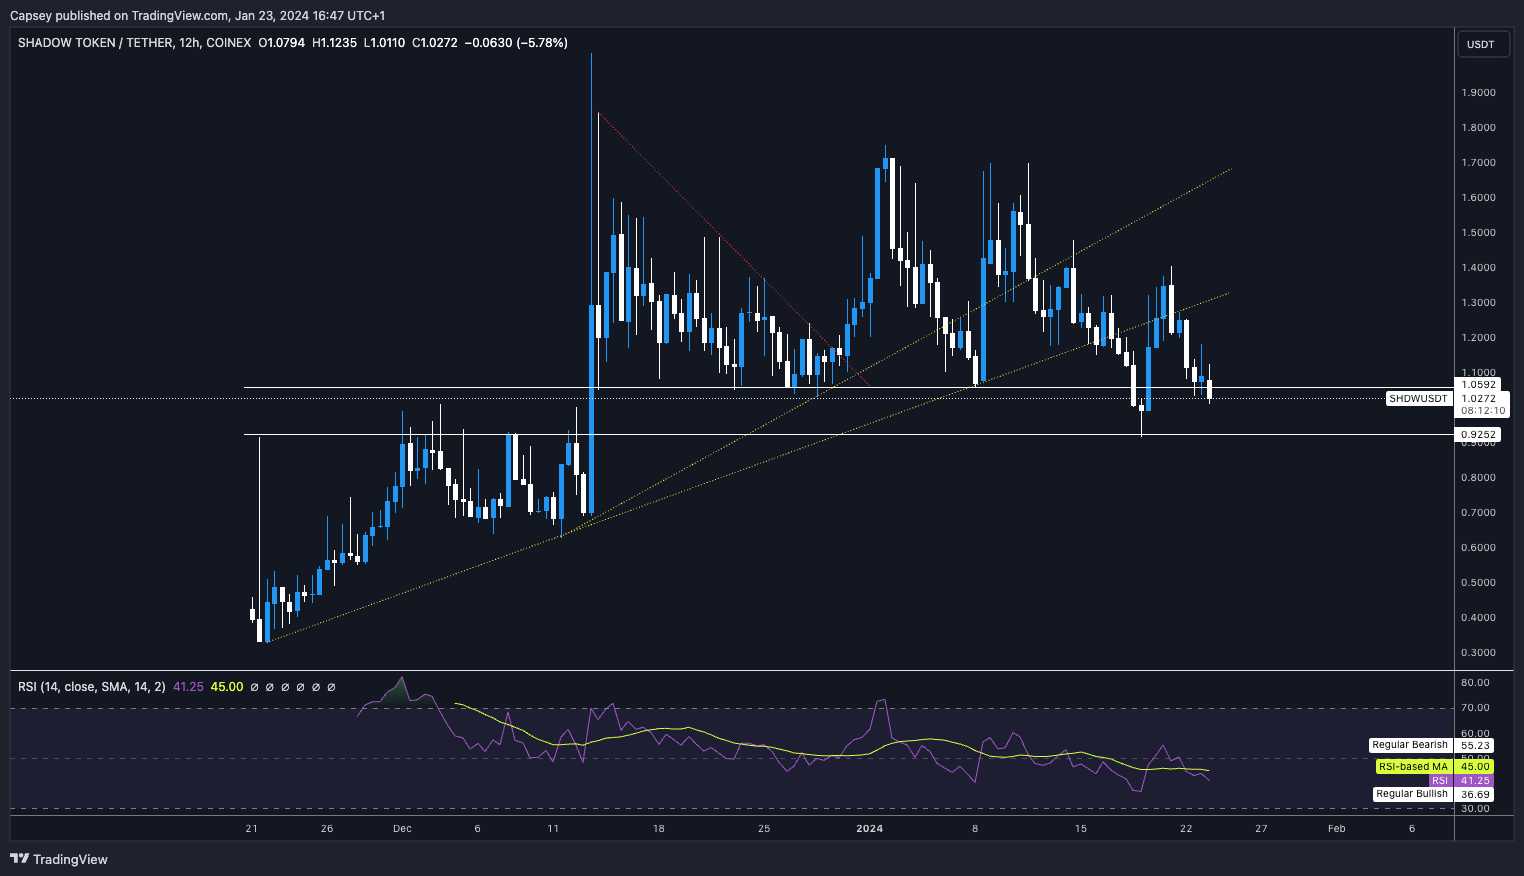Screen dimensions: 1524x876
Task: Click the Capsey published header text
Action: click(197, 15)
